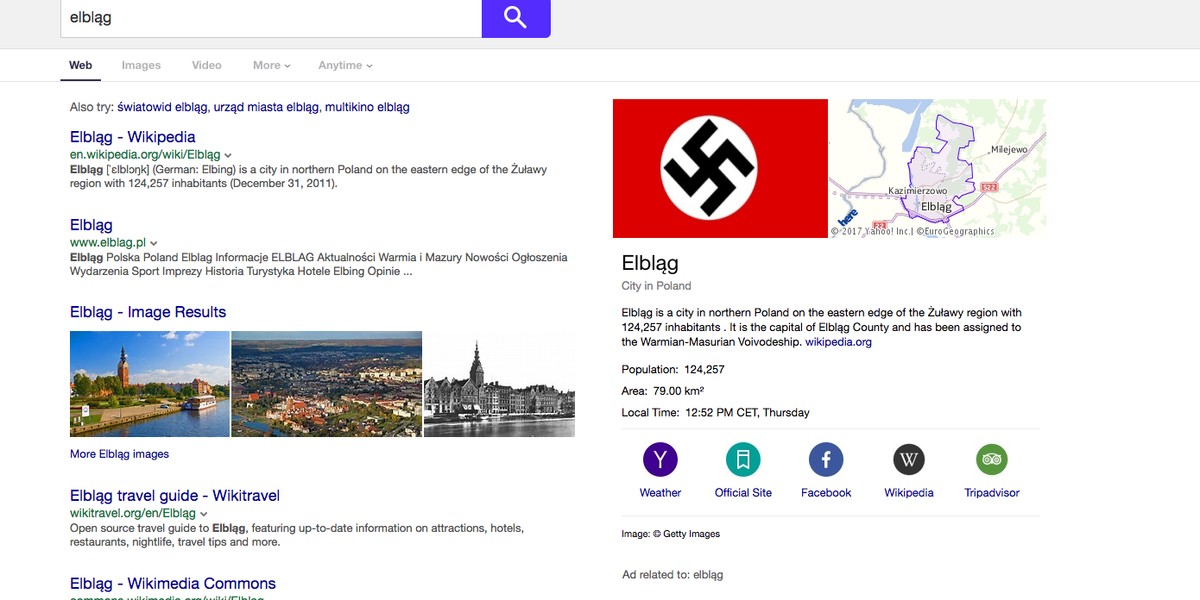Image resolution: width=1200 pixels, height=600 pixels.
Task: Click the 'Elbląg' heading in the city panel
Action: pyautogui.click(x=650, y=263)
